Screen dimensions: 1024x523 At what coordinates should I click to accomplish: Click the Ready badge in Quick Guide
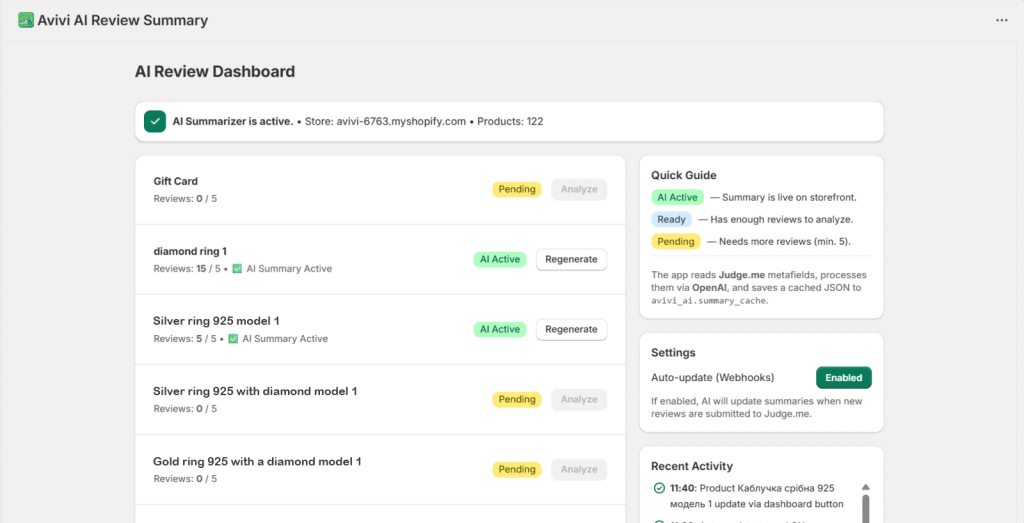[x=671, y=219]
